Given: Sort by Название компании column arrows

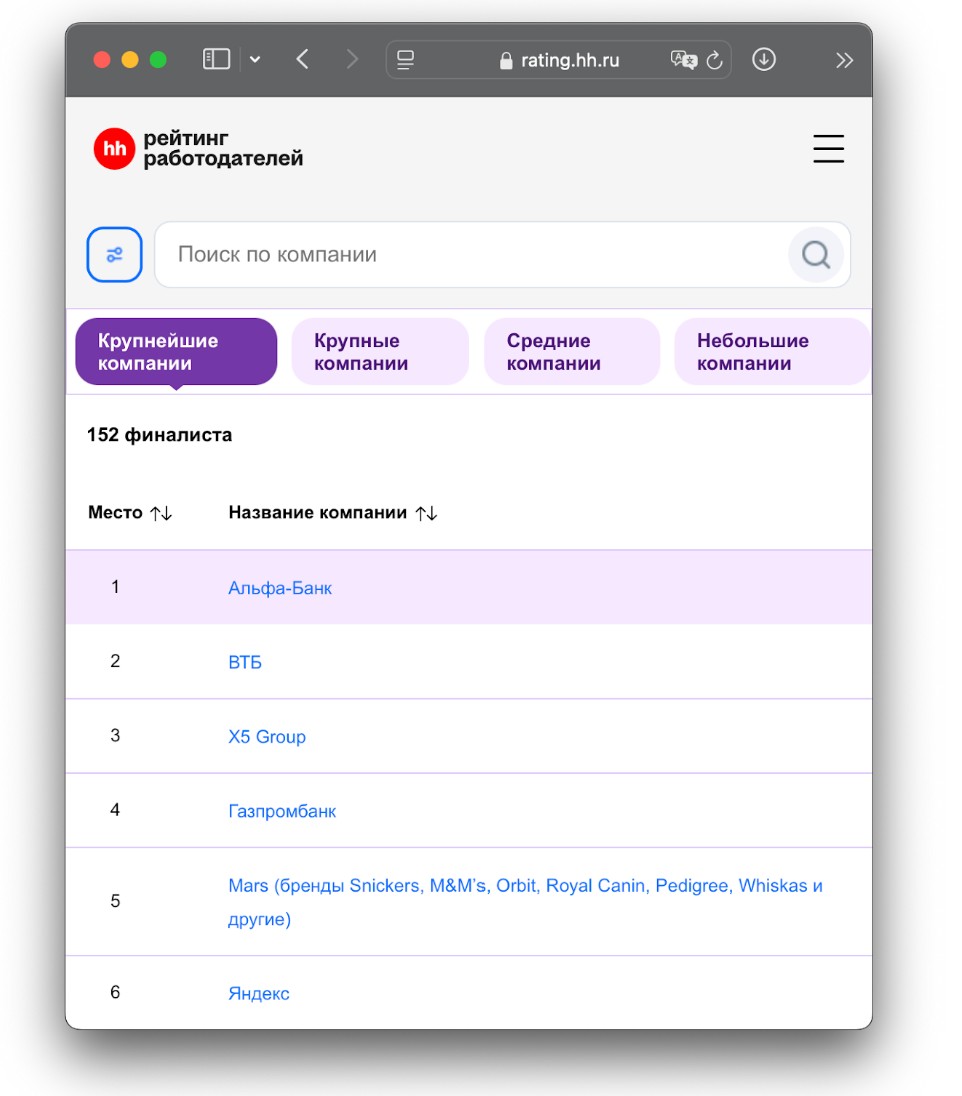Looking at the screenshot, I should pos(427,513).
